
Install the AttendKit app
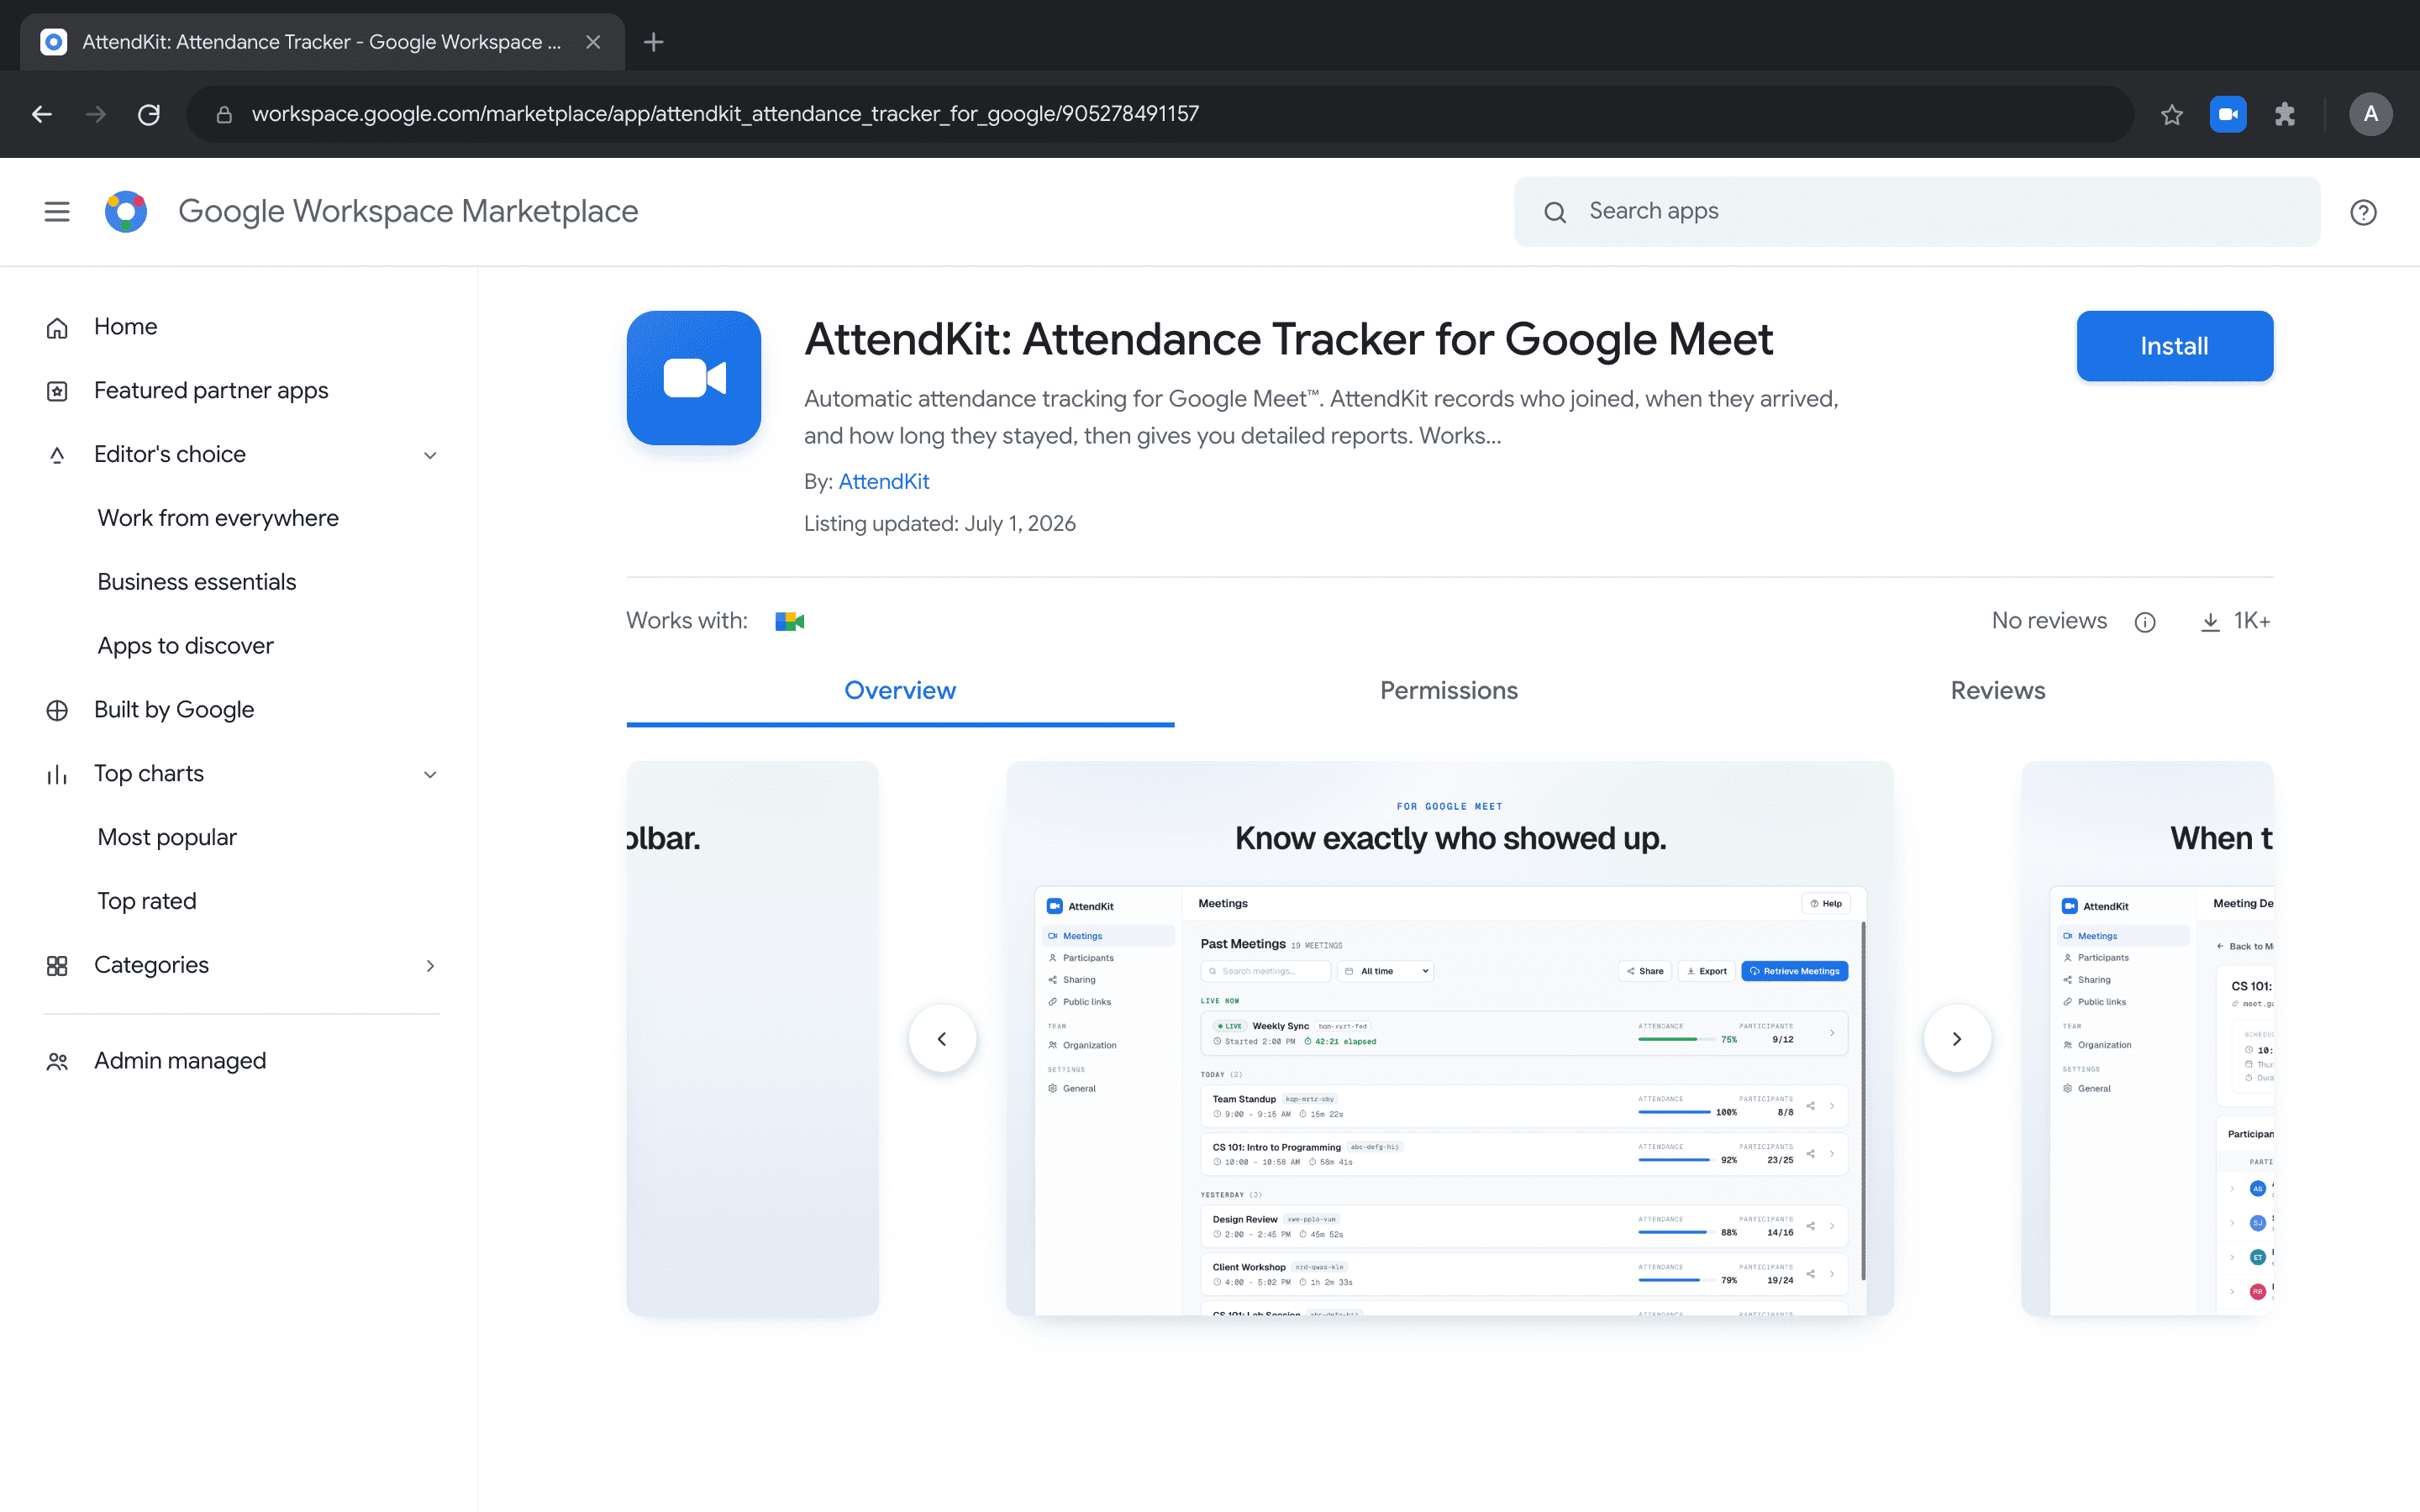[2174, 346]
